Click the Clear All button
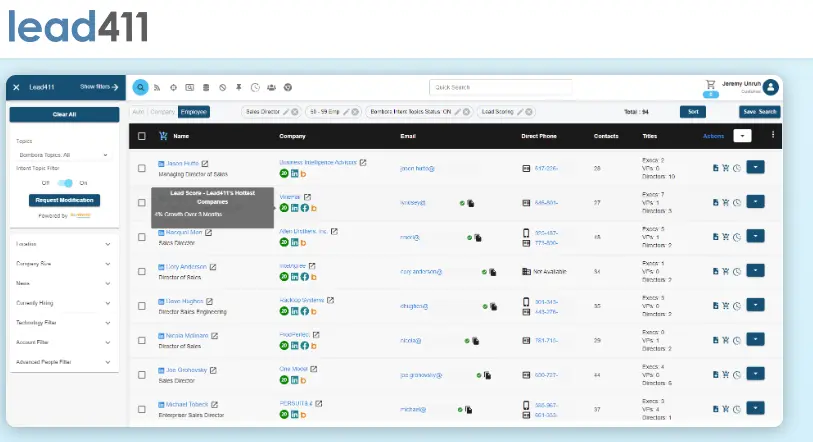This screenshot has height=442, width=813. (x=64, y=115)
